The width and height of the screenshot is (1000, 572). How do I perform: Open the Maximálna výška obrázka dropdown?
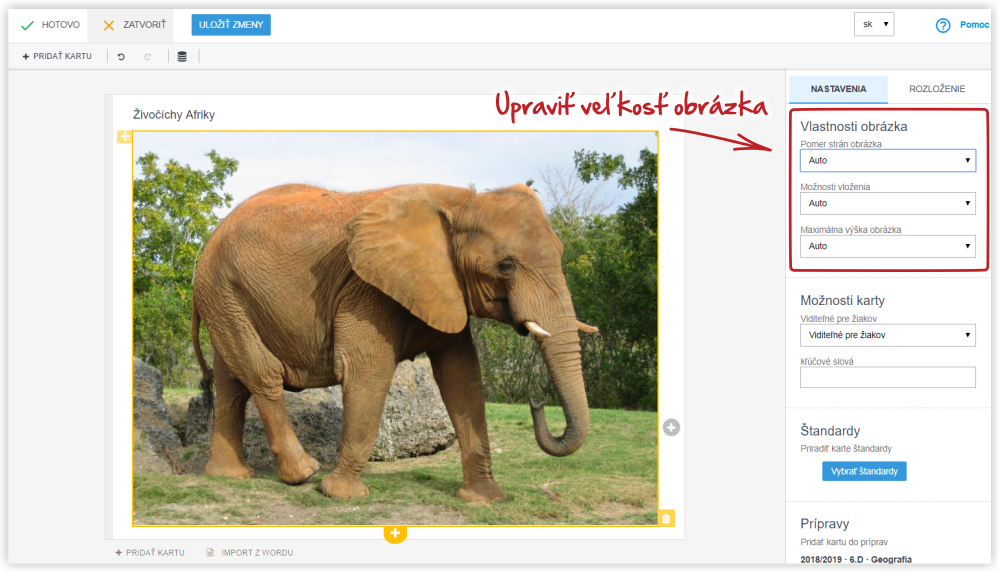[888, 246]
